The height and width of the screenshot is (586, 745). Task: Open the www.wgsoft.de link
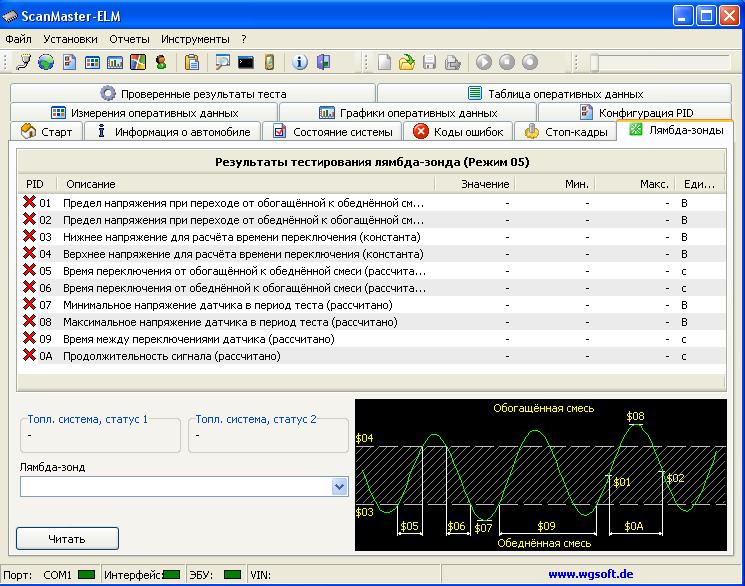591,574
